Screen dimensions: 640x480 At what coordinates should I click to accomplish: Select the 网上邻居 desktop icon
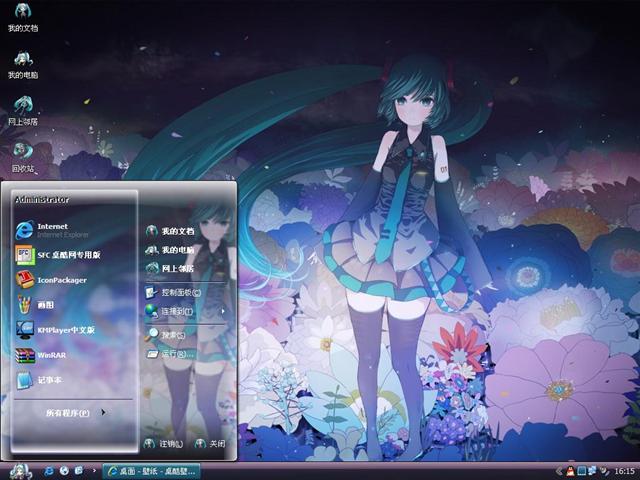[23, 111]
